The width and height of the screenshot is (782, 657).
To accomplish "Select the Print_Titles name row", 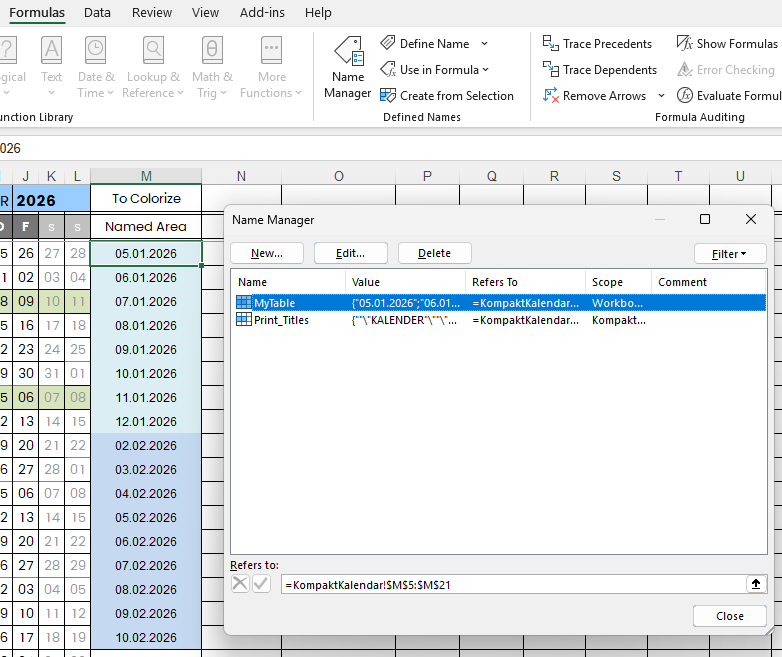I will 281,320.
